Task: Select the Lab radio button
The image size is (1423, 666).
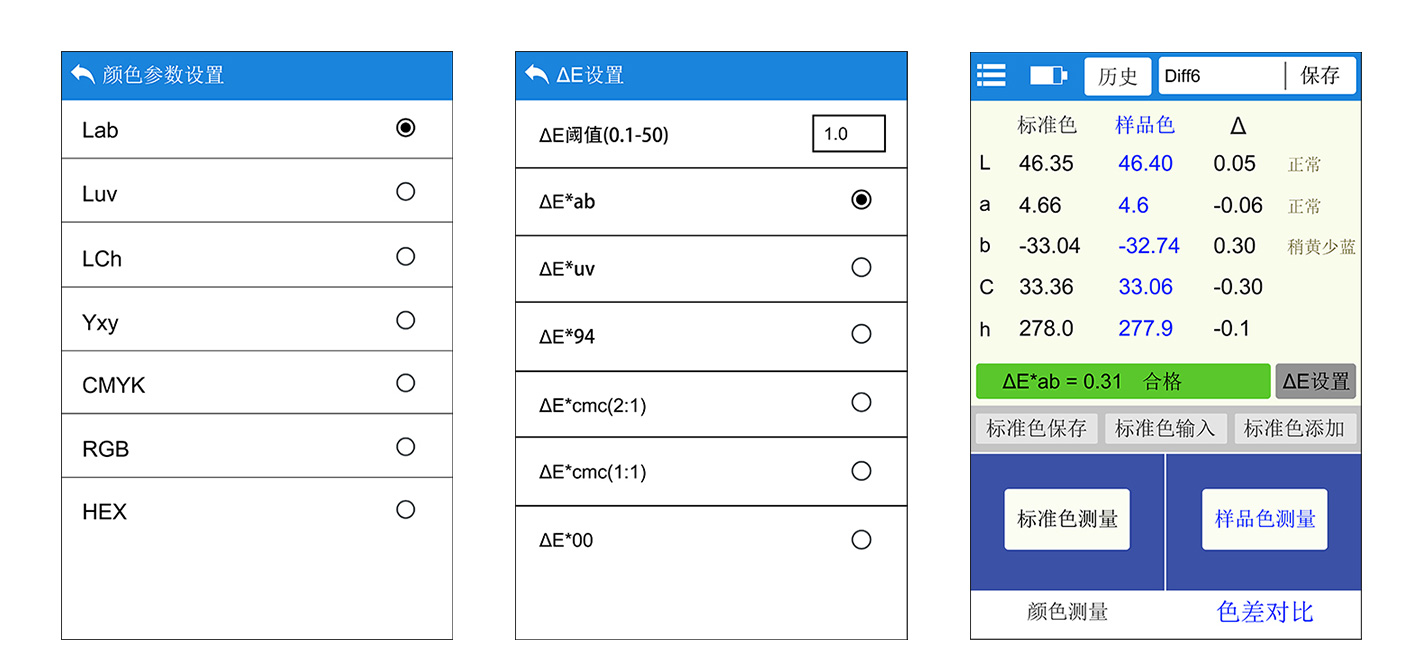Action: (x=405, y=128)
